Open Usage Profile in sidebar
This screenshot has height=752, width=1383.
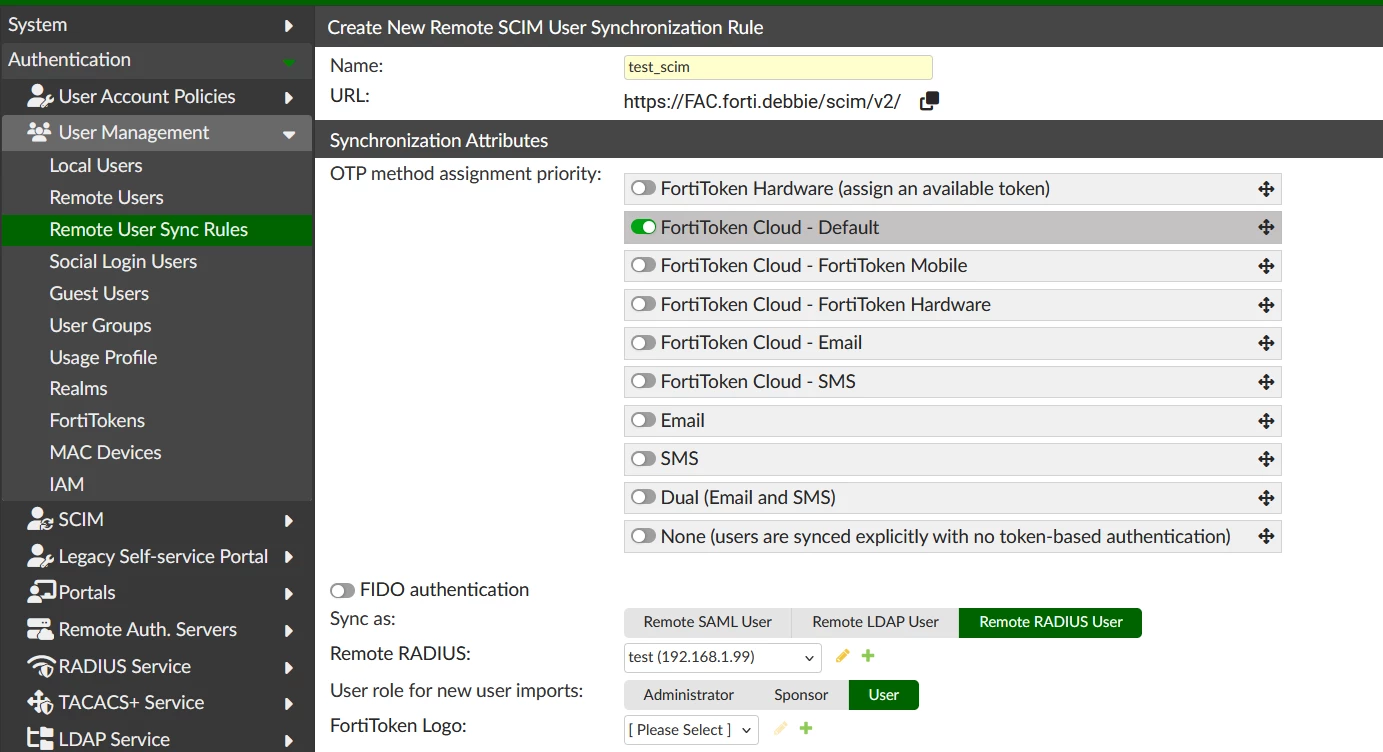pyautogui.click(x=103, y=357)
